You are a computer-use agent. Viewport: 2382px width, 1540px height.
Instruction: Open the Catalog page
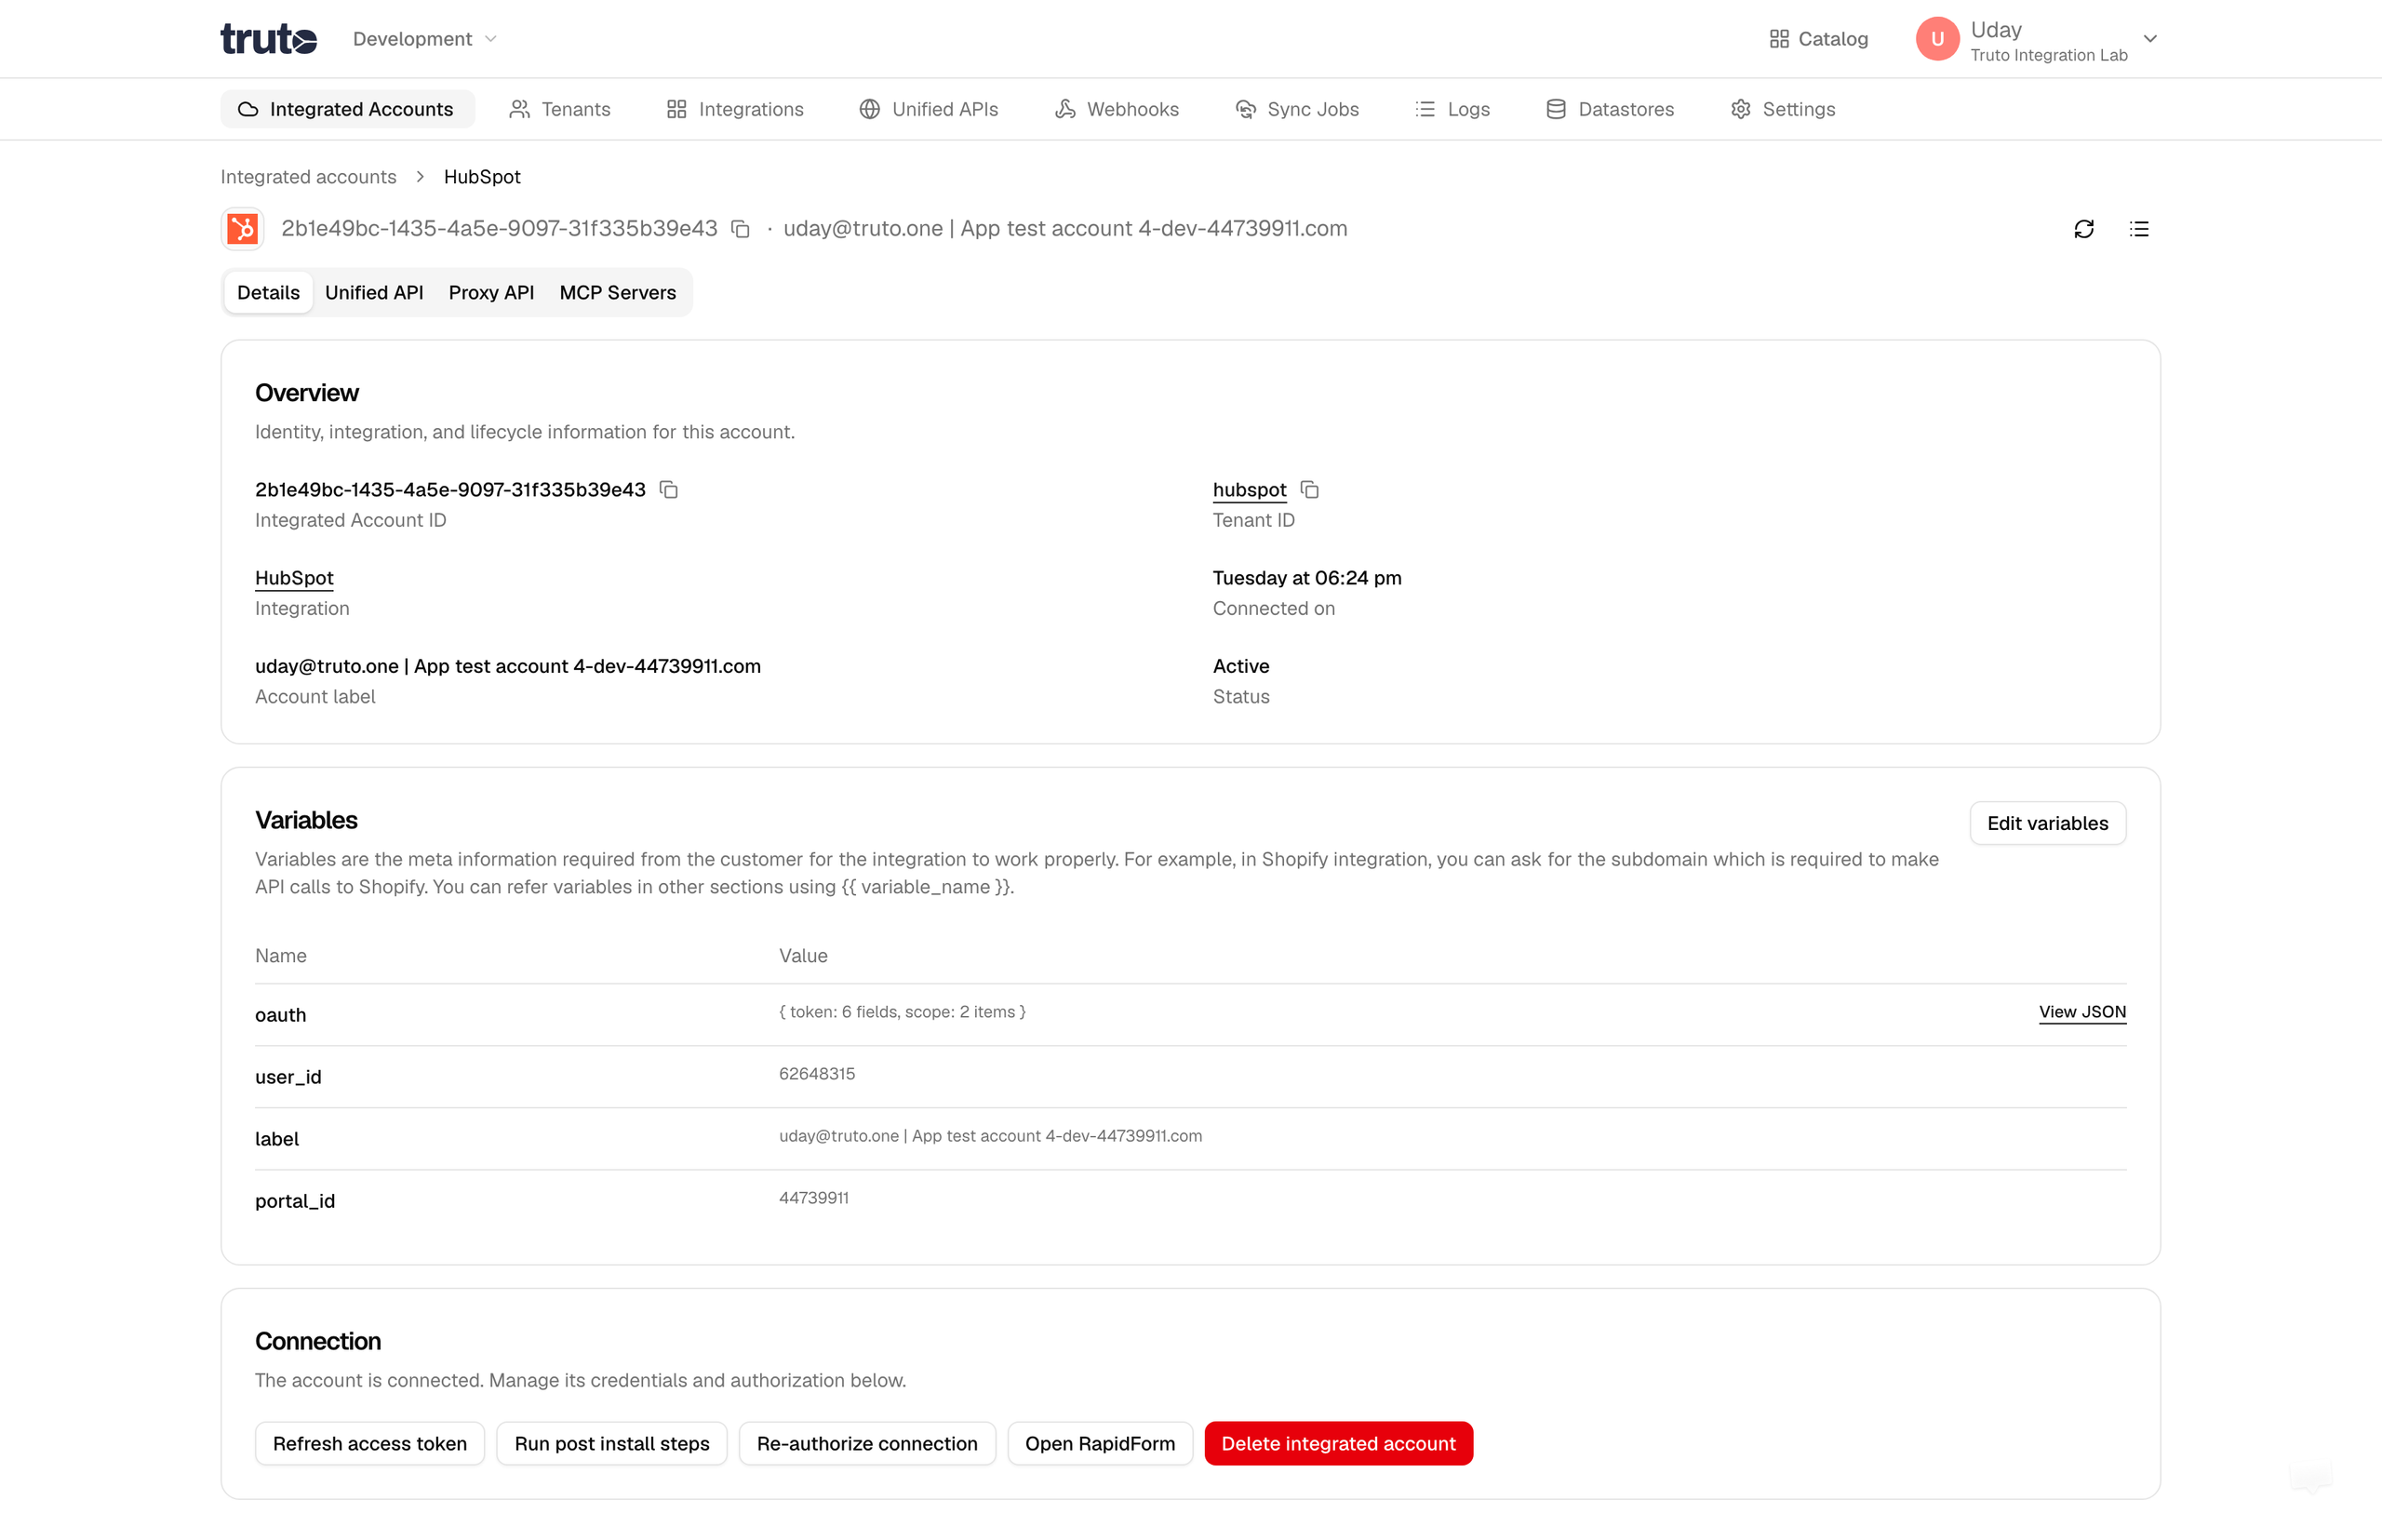tap(1818, 39)
